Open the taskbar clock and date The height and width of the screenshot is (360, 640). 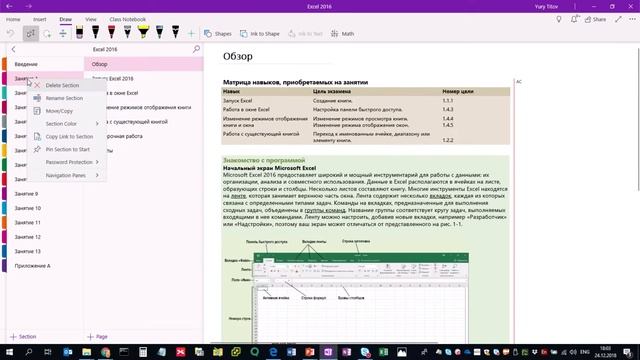click(605, 352)
